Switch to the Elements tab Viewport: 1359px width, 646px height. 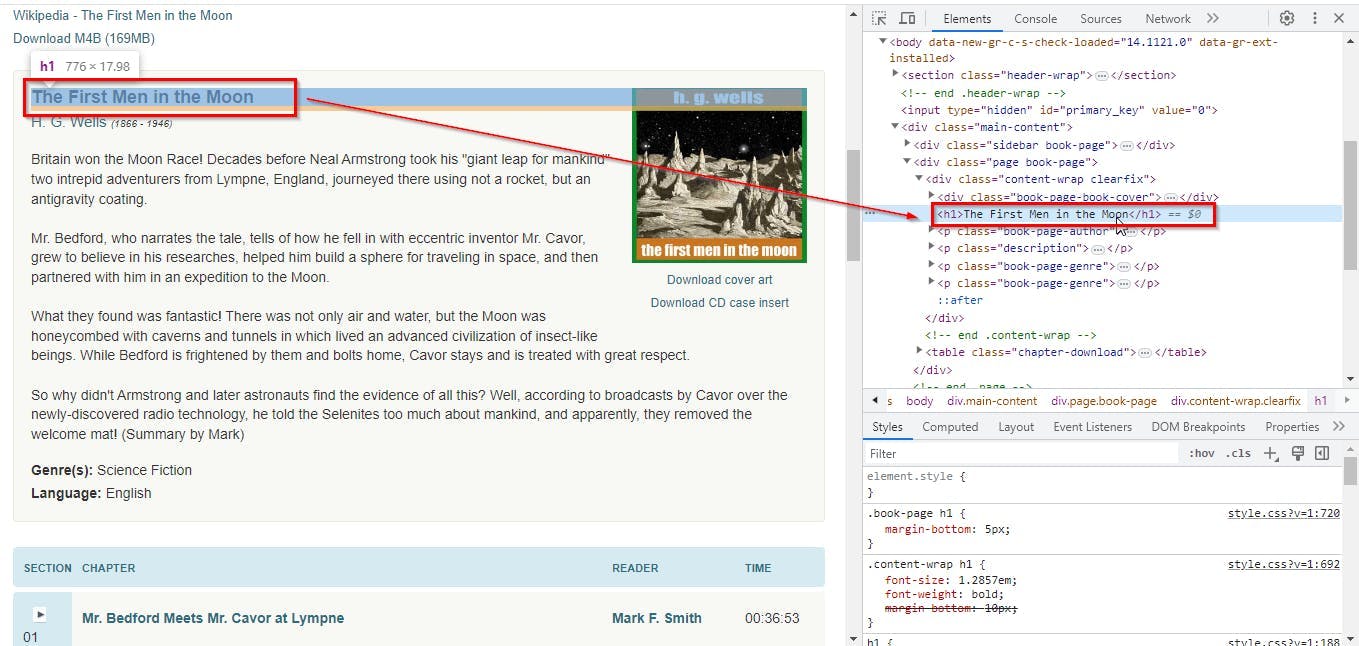click(x=967, y=18)
